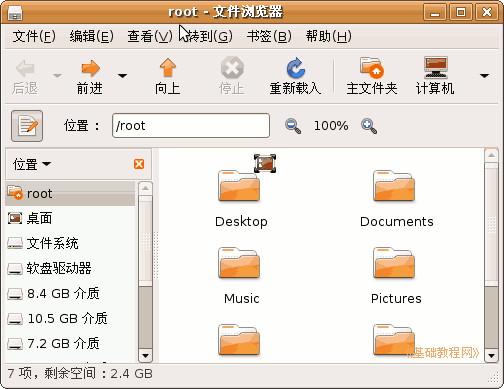Open the sidebar 位置 dropdown
The image size is (504, 389).
tap(32, 164)
